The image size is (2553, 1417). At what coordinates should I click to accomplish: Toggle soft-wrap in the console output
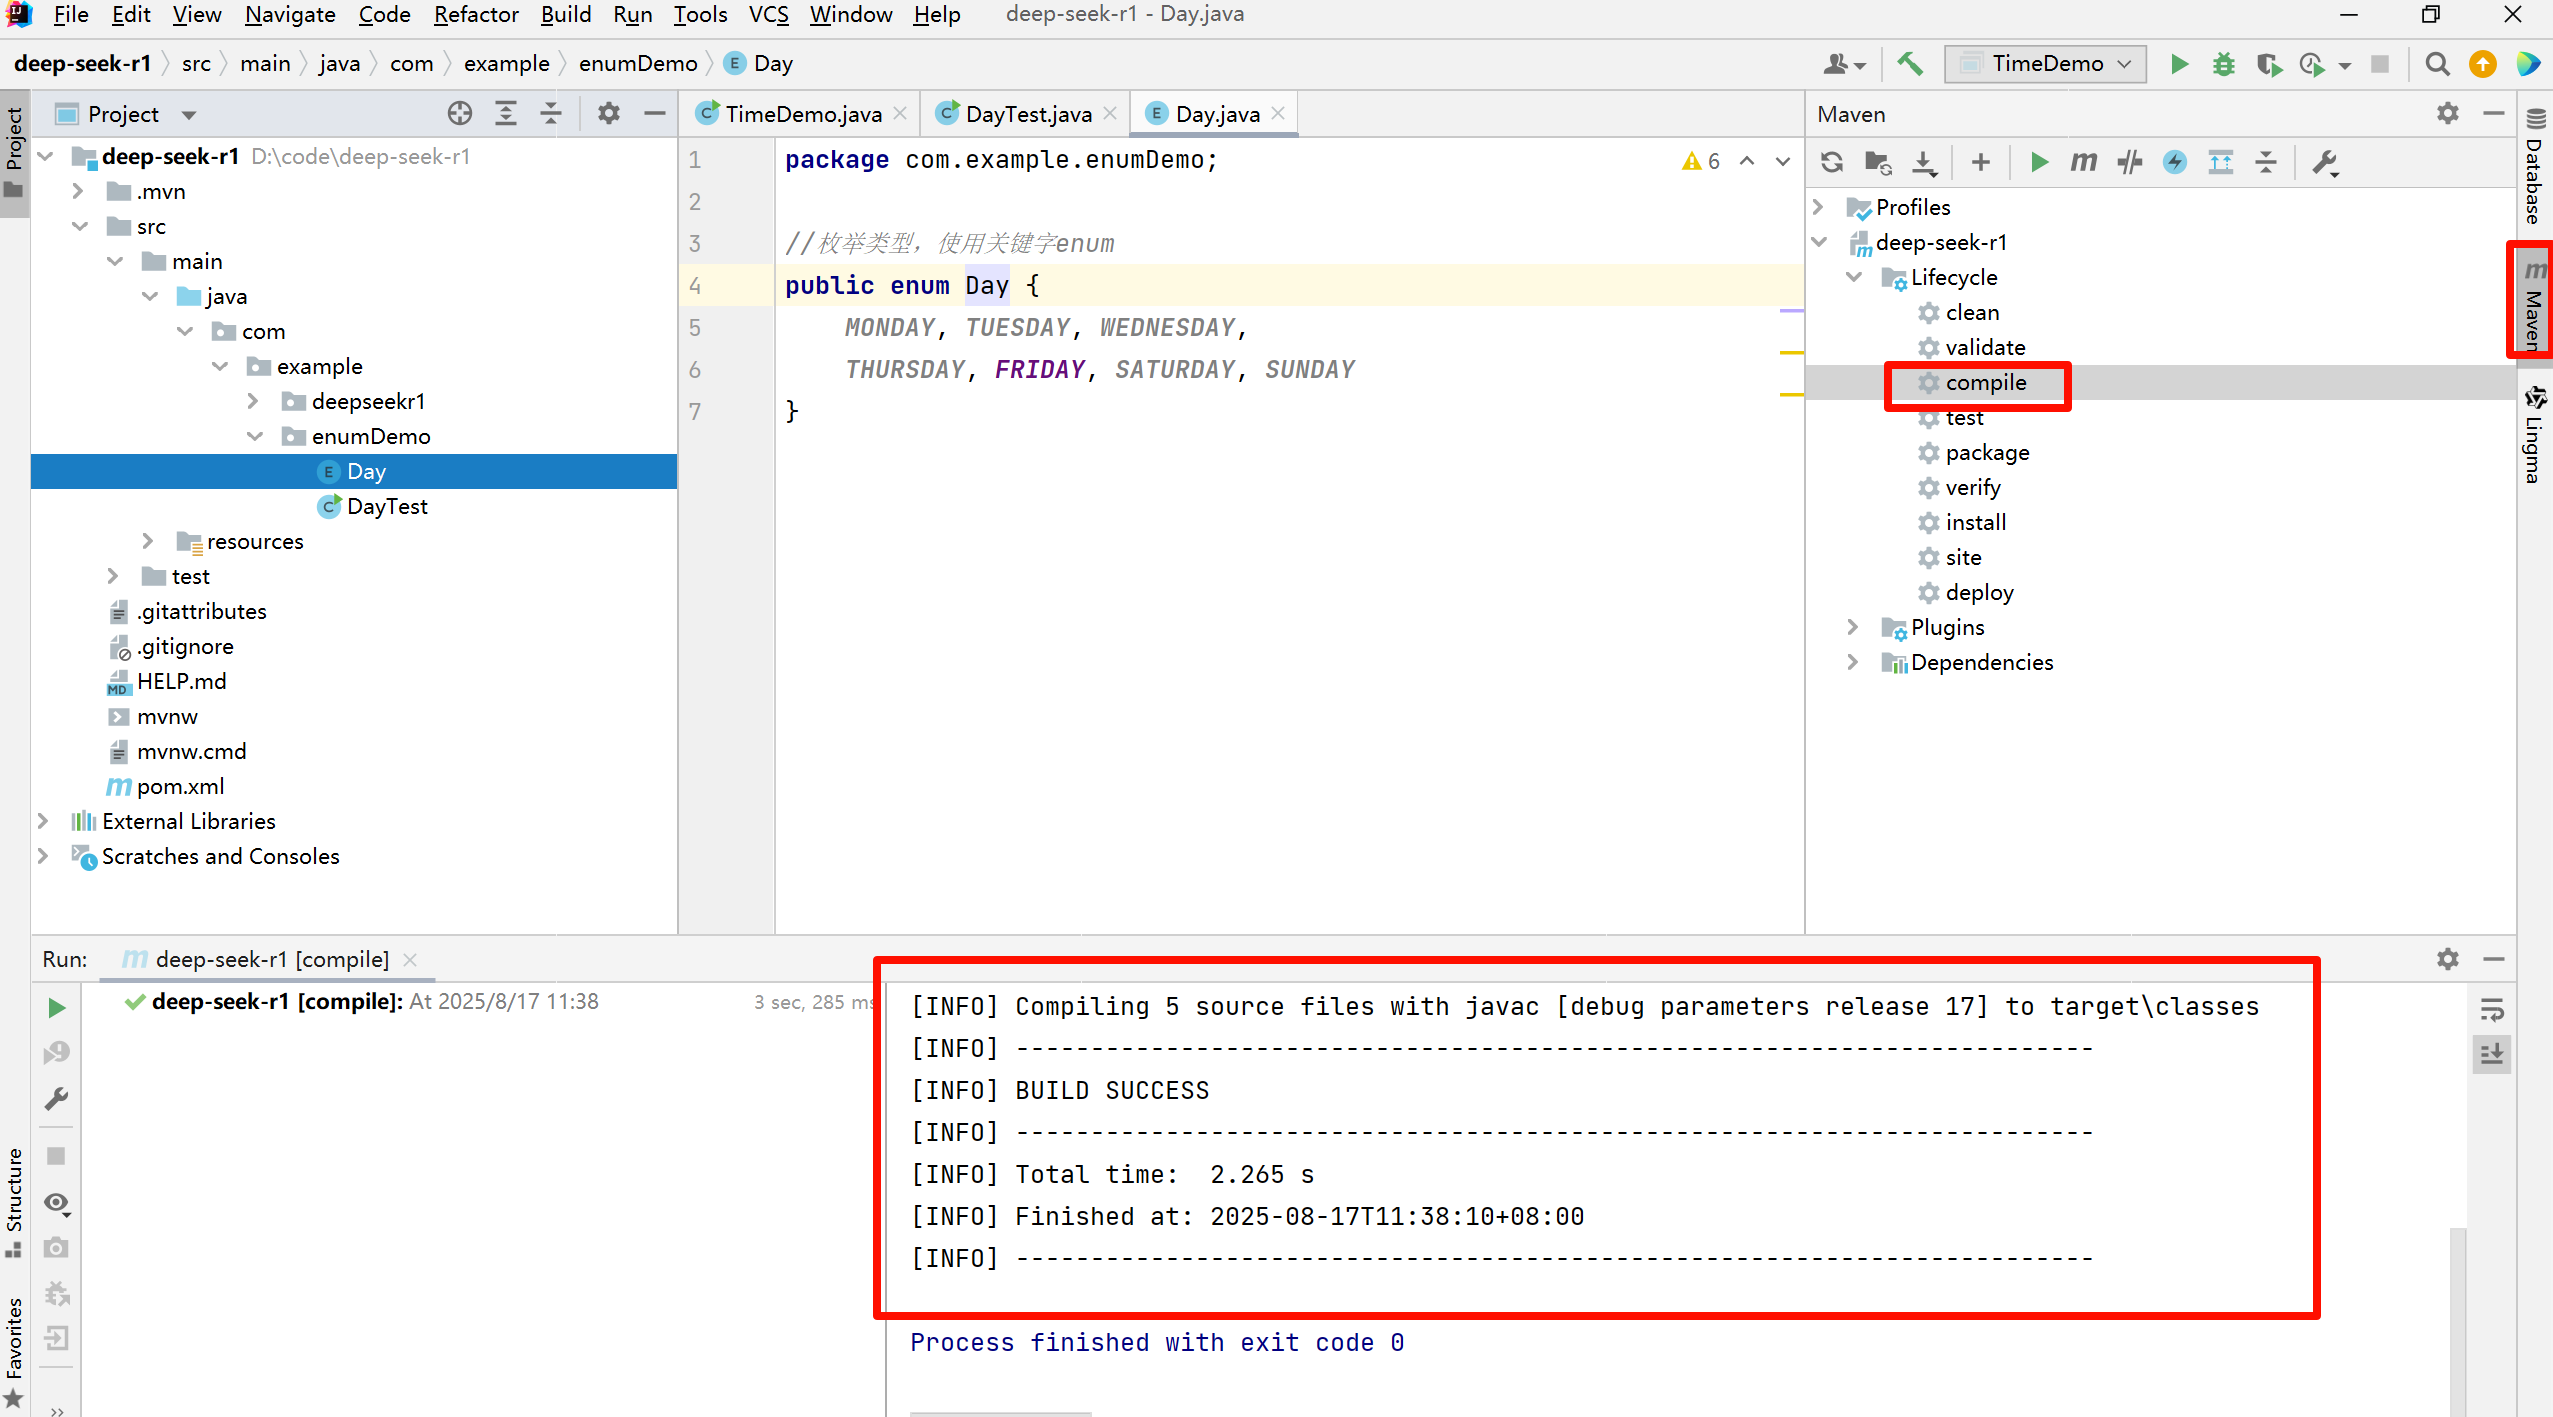pos(2493,1009)
